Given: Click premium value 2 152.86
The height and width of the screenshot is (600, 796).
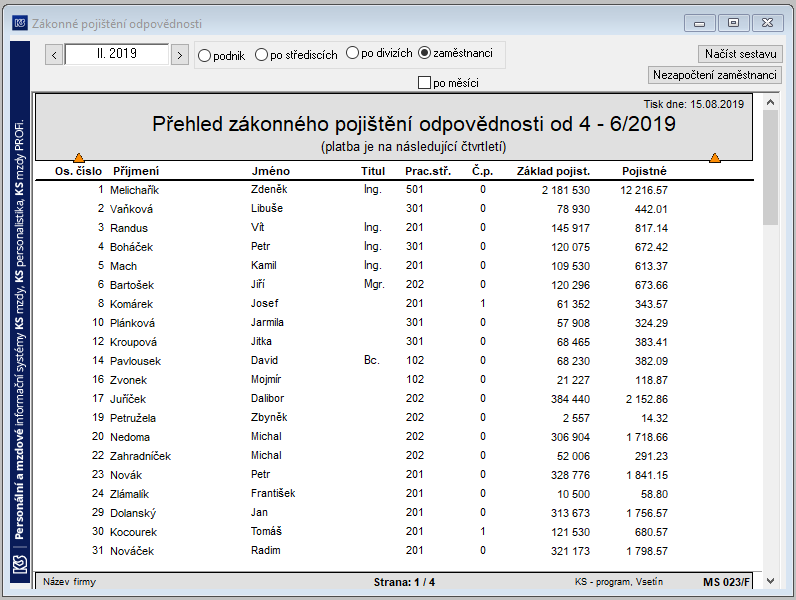Looking at the screenshot, I should coord(646,399).
